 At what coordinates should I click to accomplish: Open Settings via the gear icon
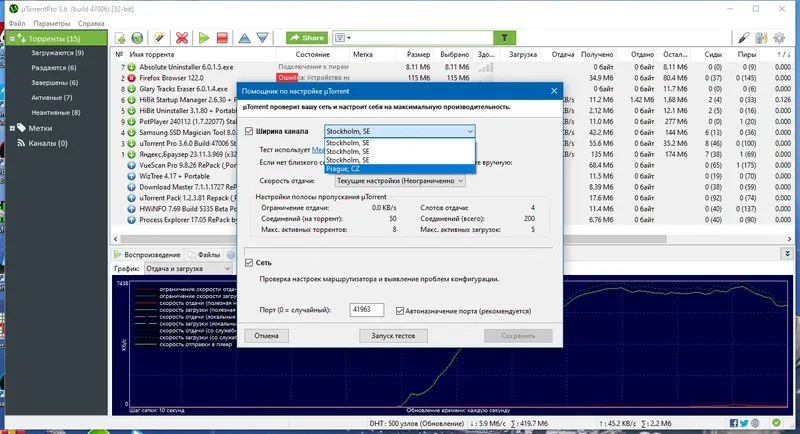(x=779, y=38)
